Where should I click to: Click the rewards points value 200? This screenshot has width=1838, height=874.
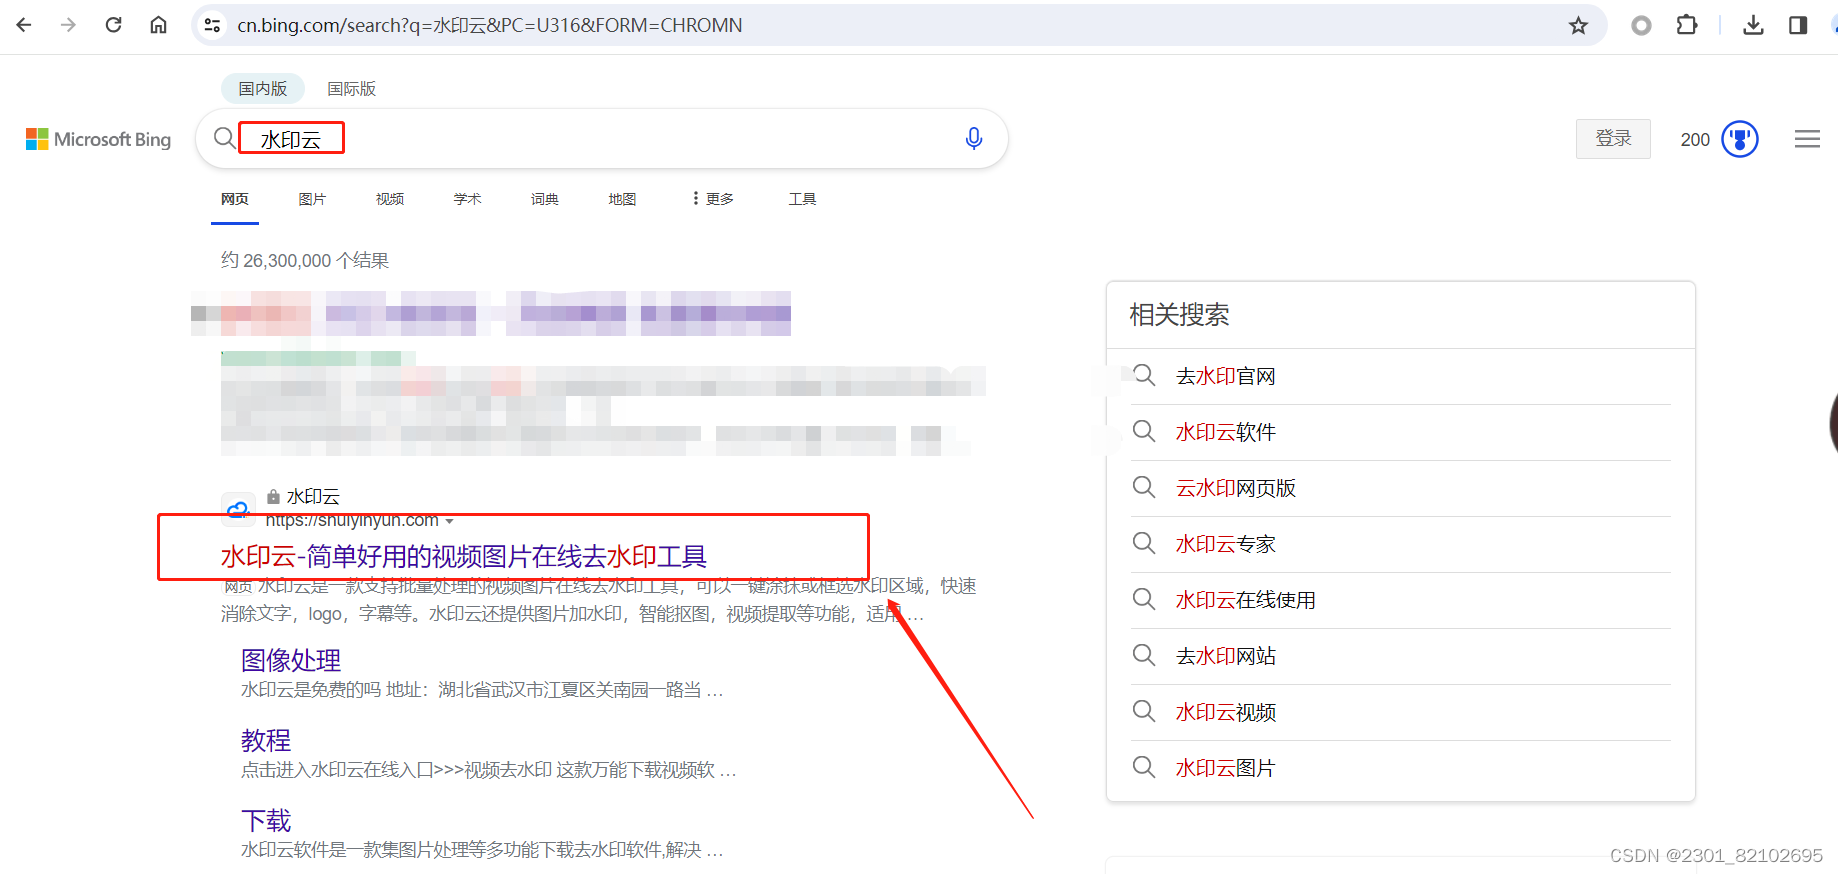coord(1695,140)
